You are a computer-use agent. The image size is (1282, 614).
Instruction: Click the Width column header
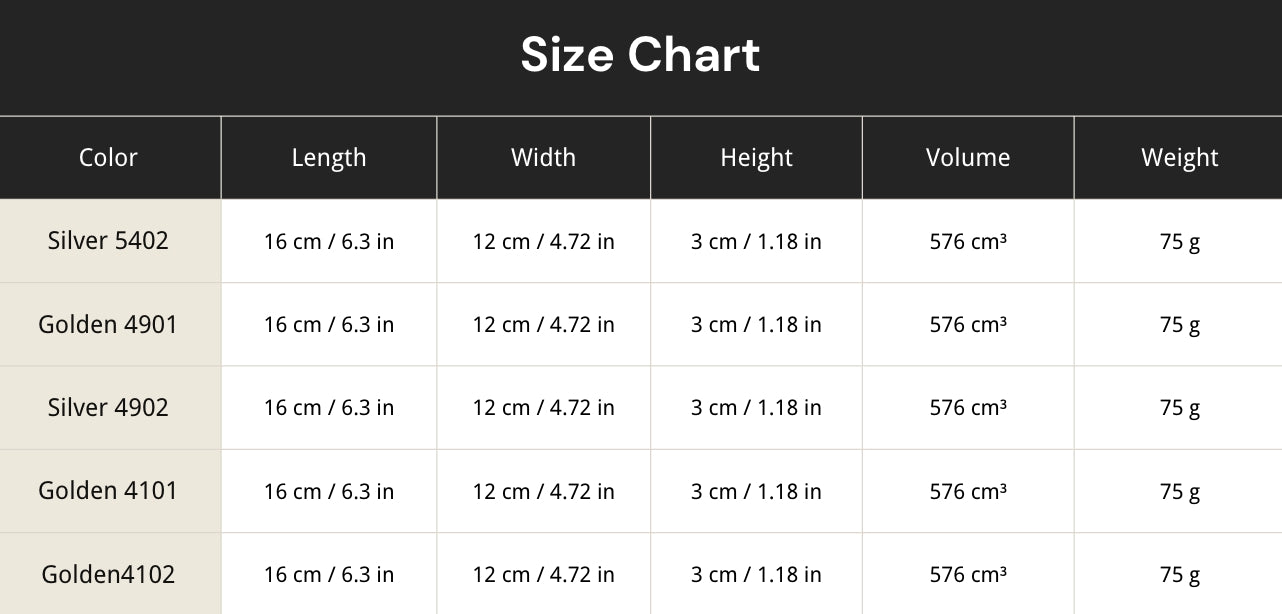tap(543, 157)
